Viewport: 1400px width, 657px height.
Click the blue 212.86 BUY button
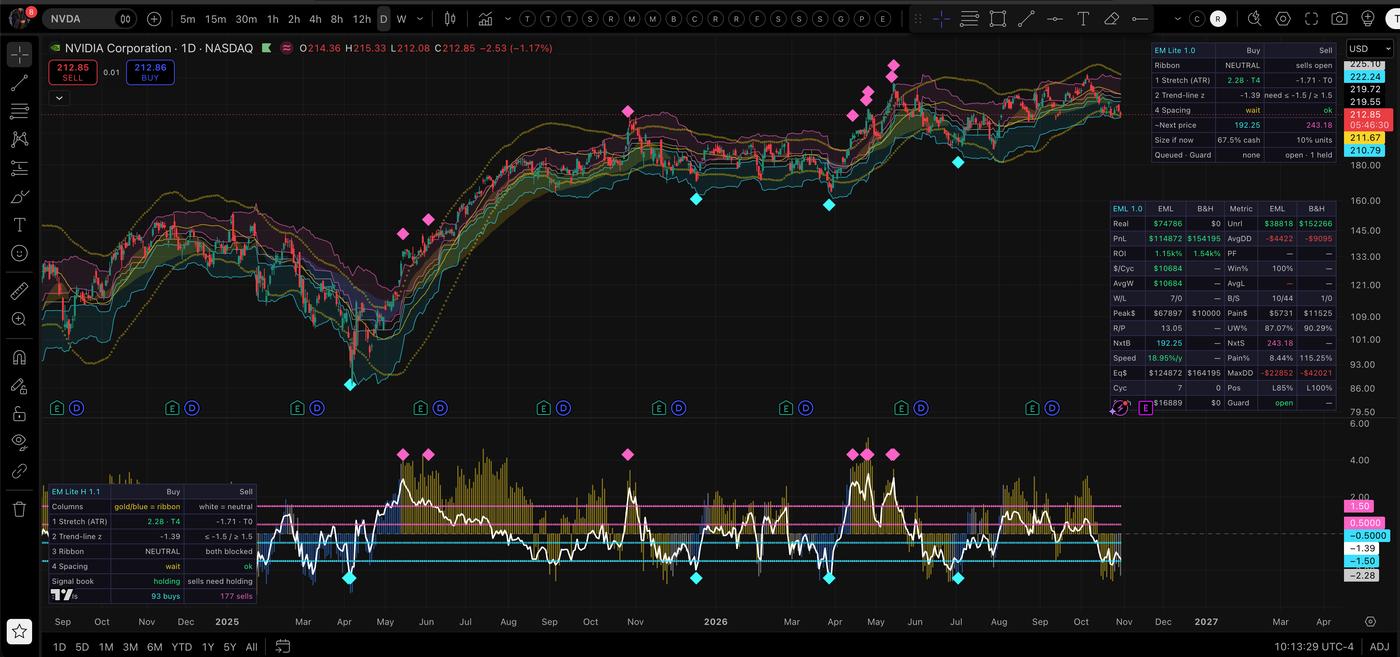150,72
